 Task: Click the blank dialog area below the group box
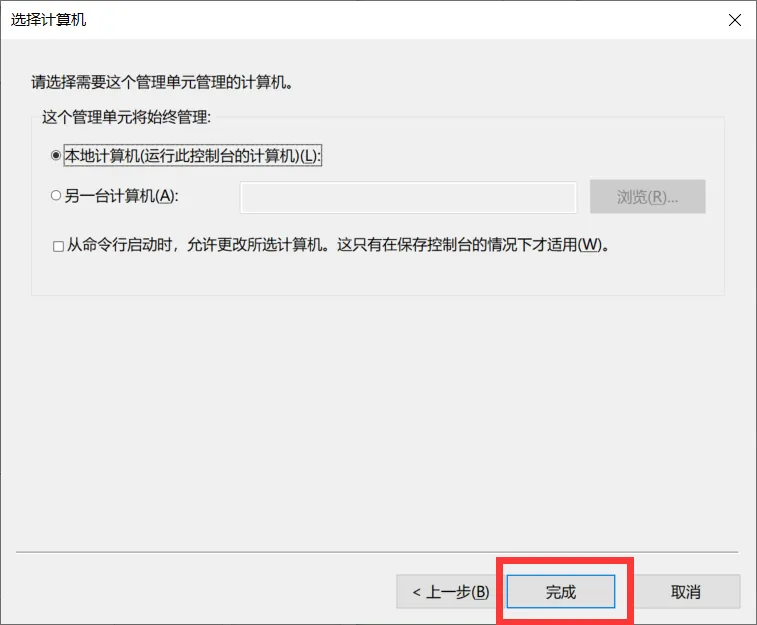tap(377, 420)
